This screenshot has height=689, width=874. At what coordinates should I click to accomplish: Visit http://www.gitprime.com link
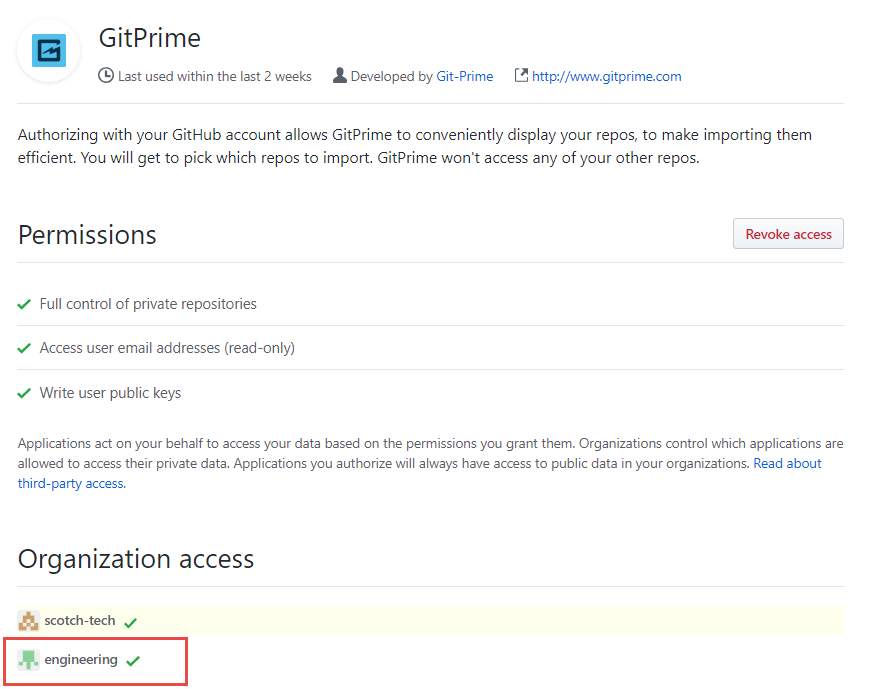click(x=606, y=76)
